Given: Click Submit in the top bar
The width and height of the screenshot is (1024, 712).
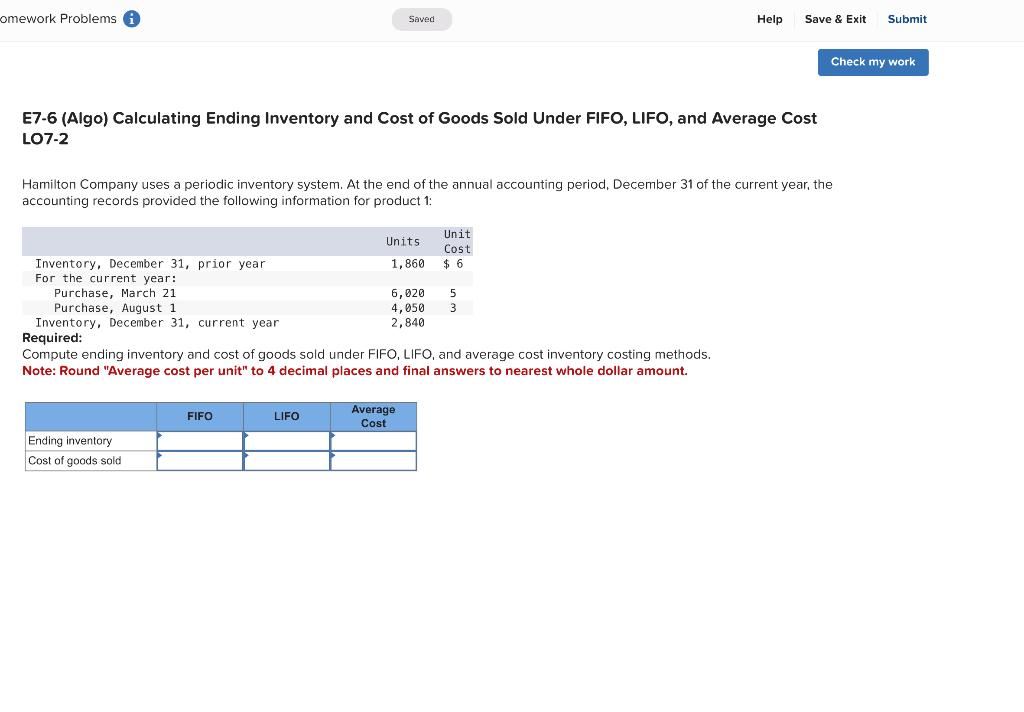Looking at the screenshot, I should click(906, 19).
